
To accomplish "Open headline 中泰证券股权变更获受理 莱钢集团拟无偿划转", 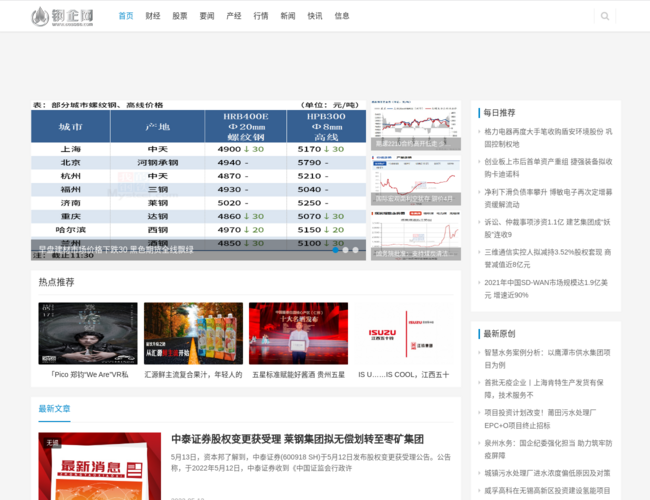I will [x=298, y=439].
